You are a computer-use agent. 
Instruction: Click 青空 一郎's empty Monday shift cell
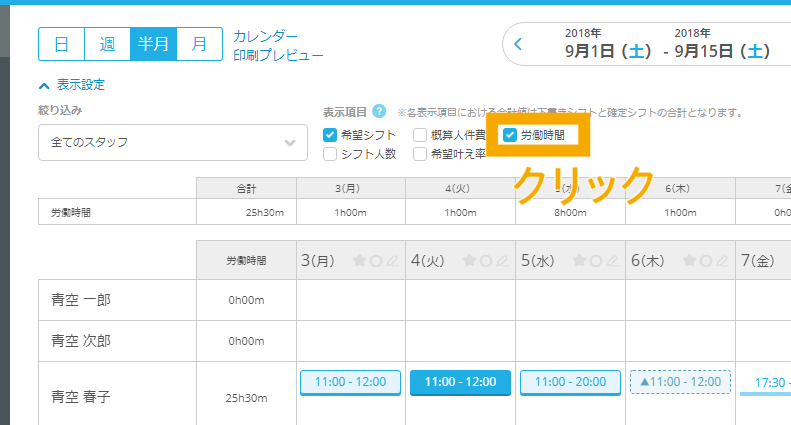[x=351, y=300]
